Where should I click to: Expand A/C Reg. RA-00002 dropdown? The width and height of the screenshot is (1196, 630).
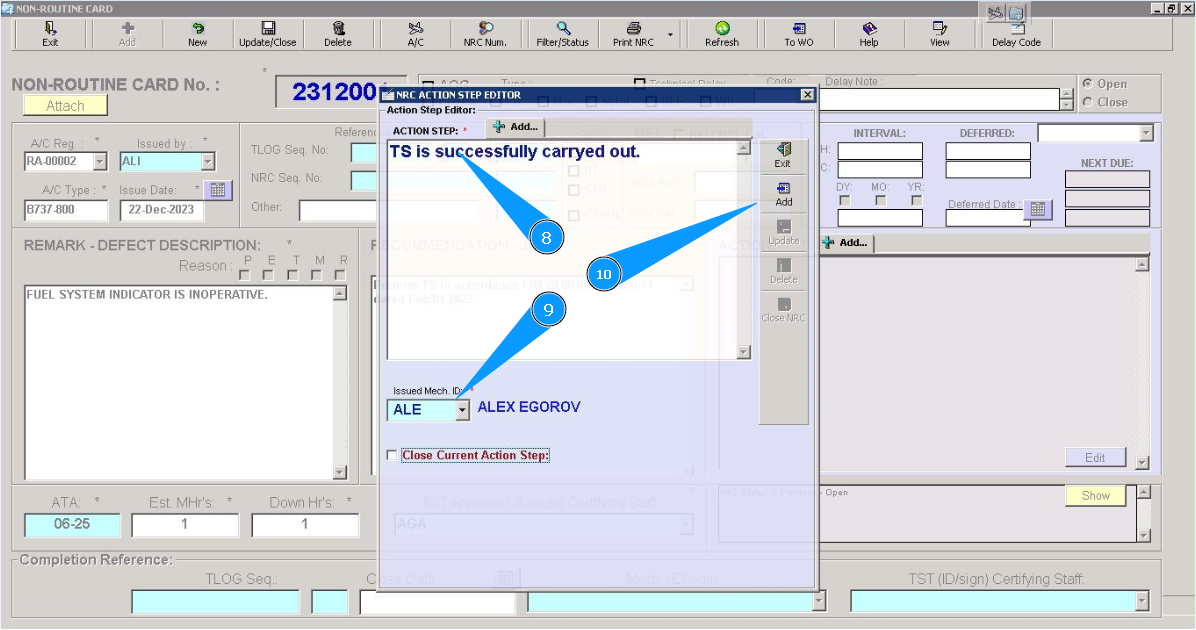[100, 162]
